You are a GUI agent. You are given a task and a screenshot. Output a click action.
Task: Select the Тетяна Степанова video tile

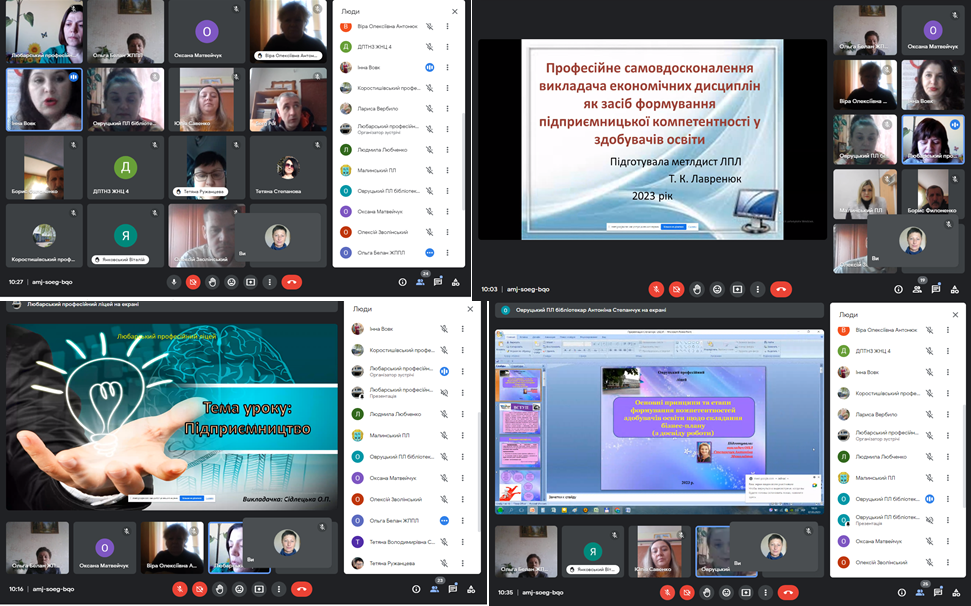288,164
